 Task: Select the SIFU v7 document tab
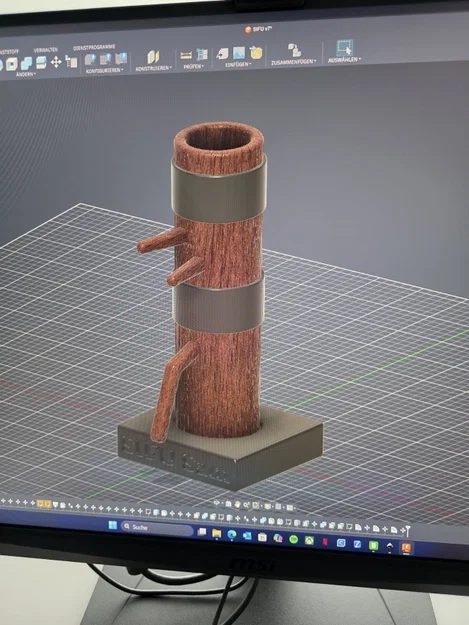pos(259,29)
